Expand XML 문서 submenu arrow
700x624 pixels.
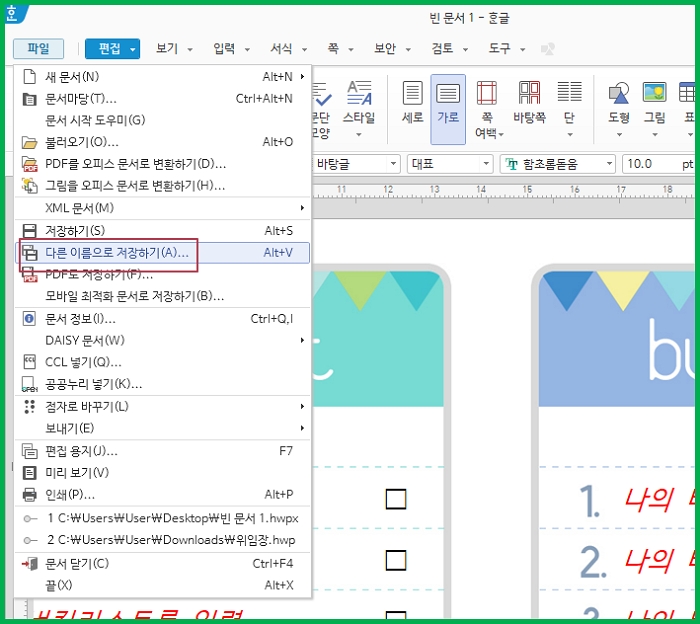302,208
